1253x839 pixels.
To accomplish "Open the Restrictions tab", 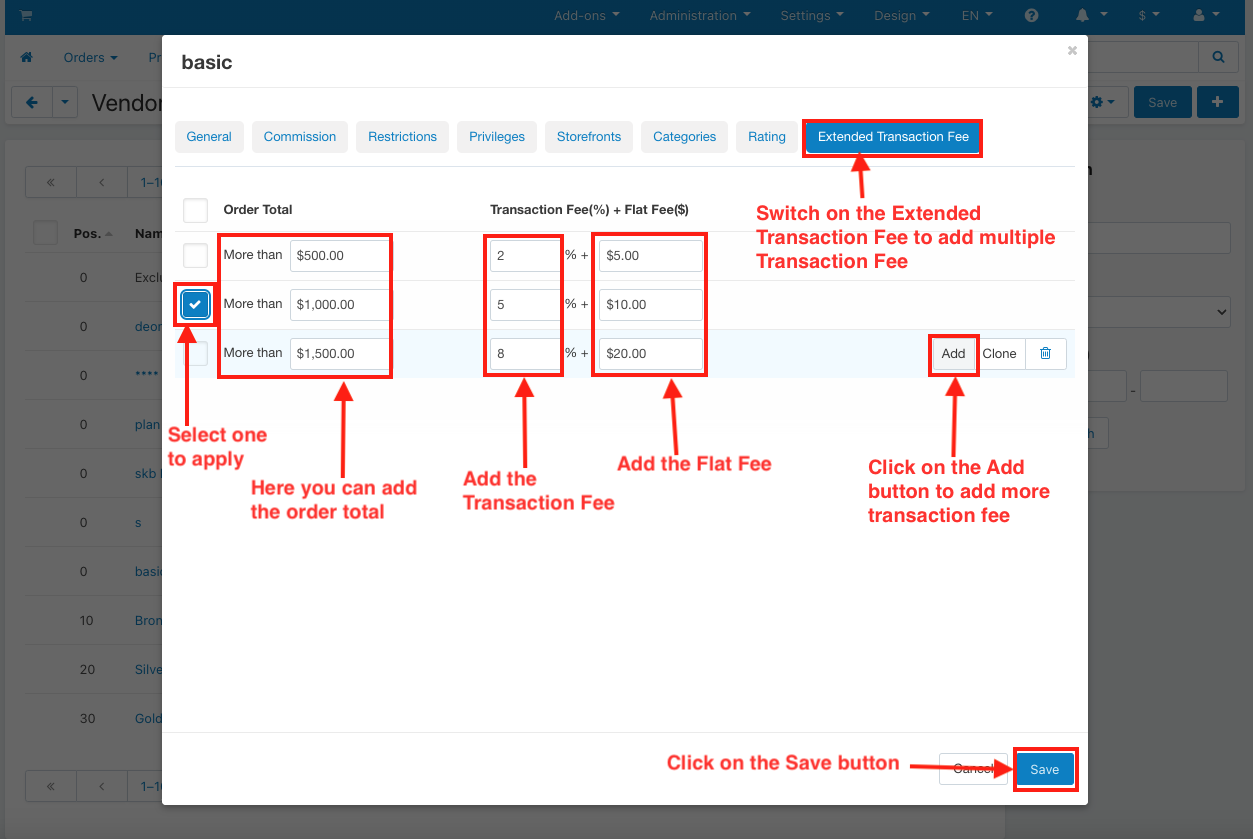I will point(402,137).
